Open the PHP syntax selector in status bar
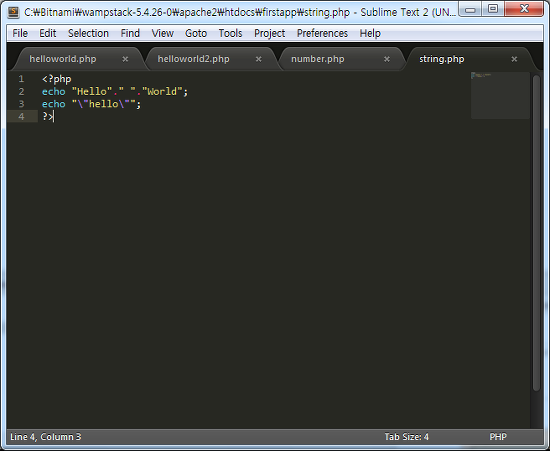The height and width of the screenshot is (451, 550). [x=498, y=437]
